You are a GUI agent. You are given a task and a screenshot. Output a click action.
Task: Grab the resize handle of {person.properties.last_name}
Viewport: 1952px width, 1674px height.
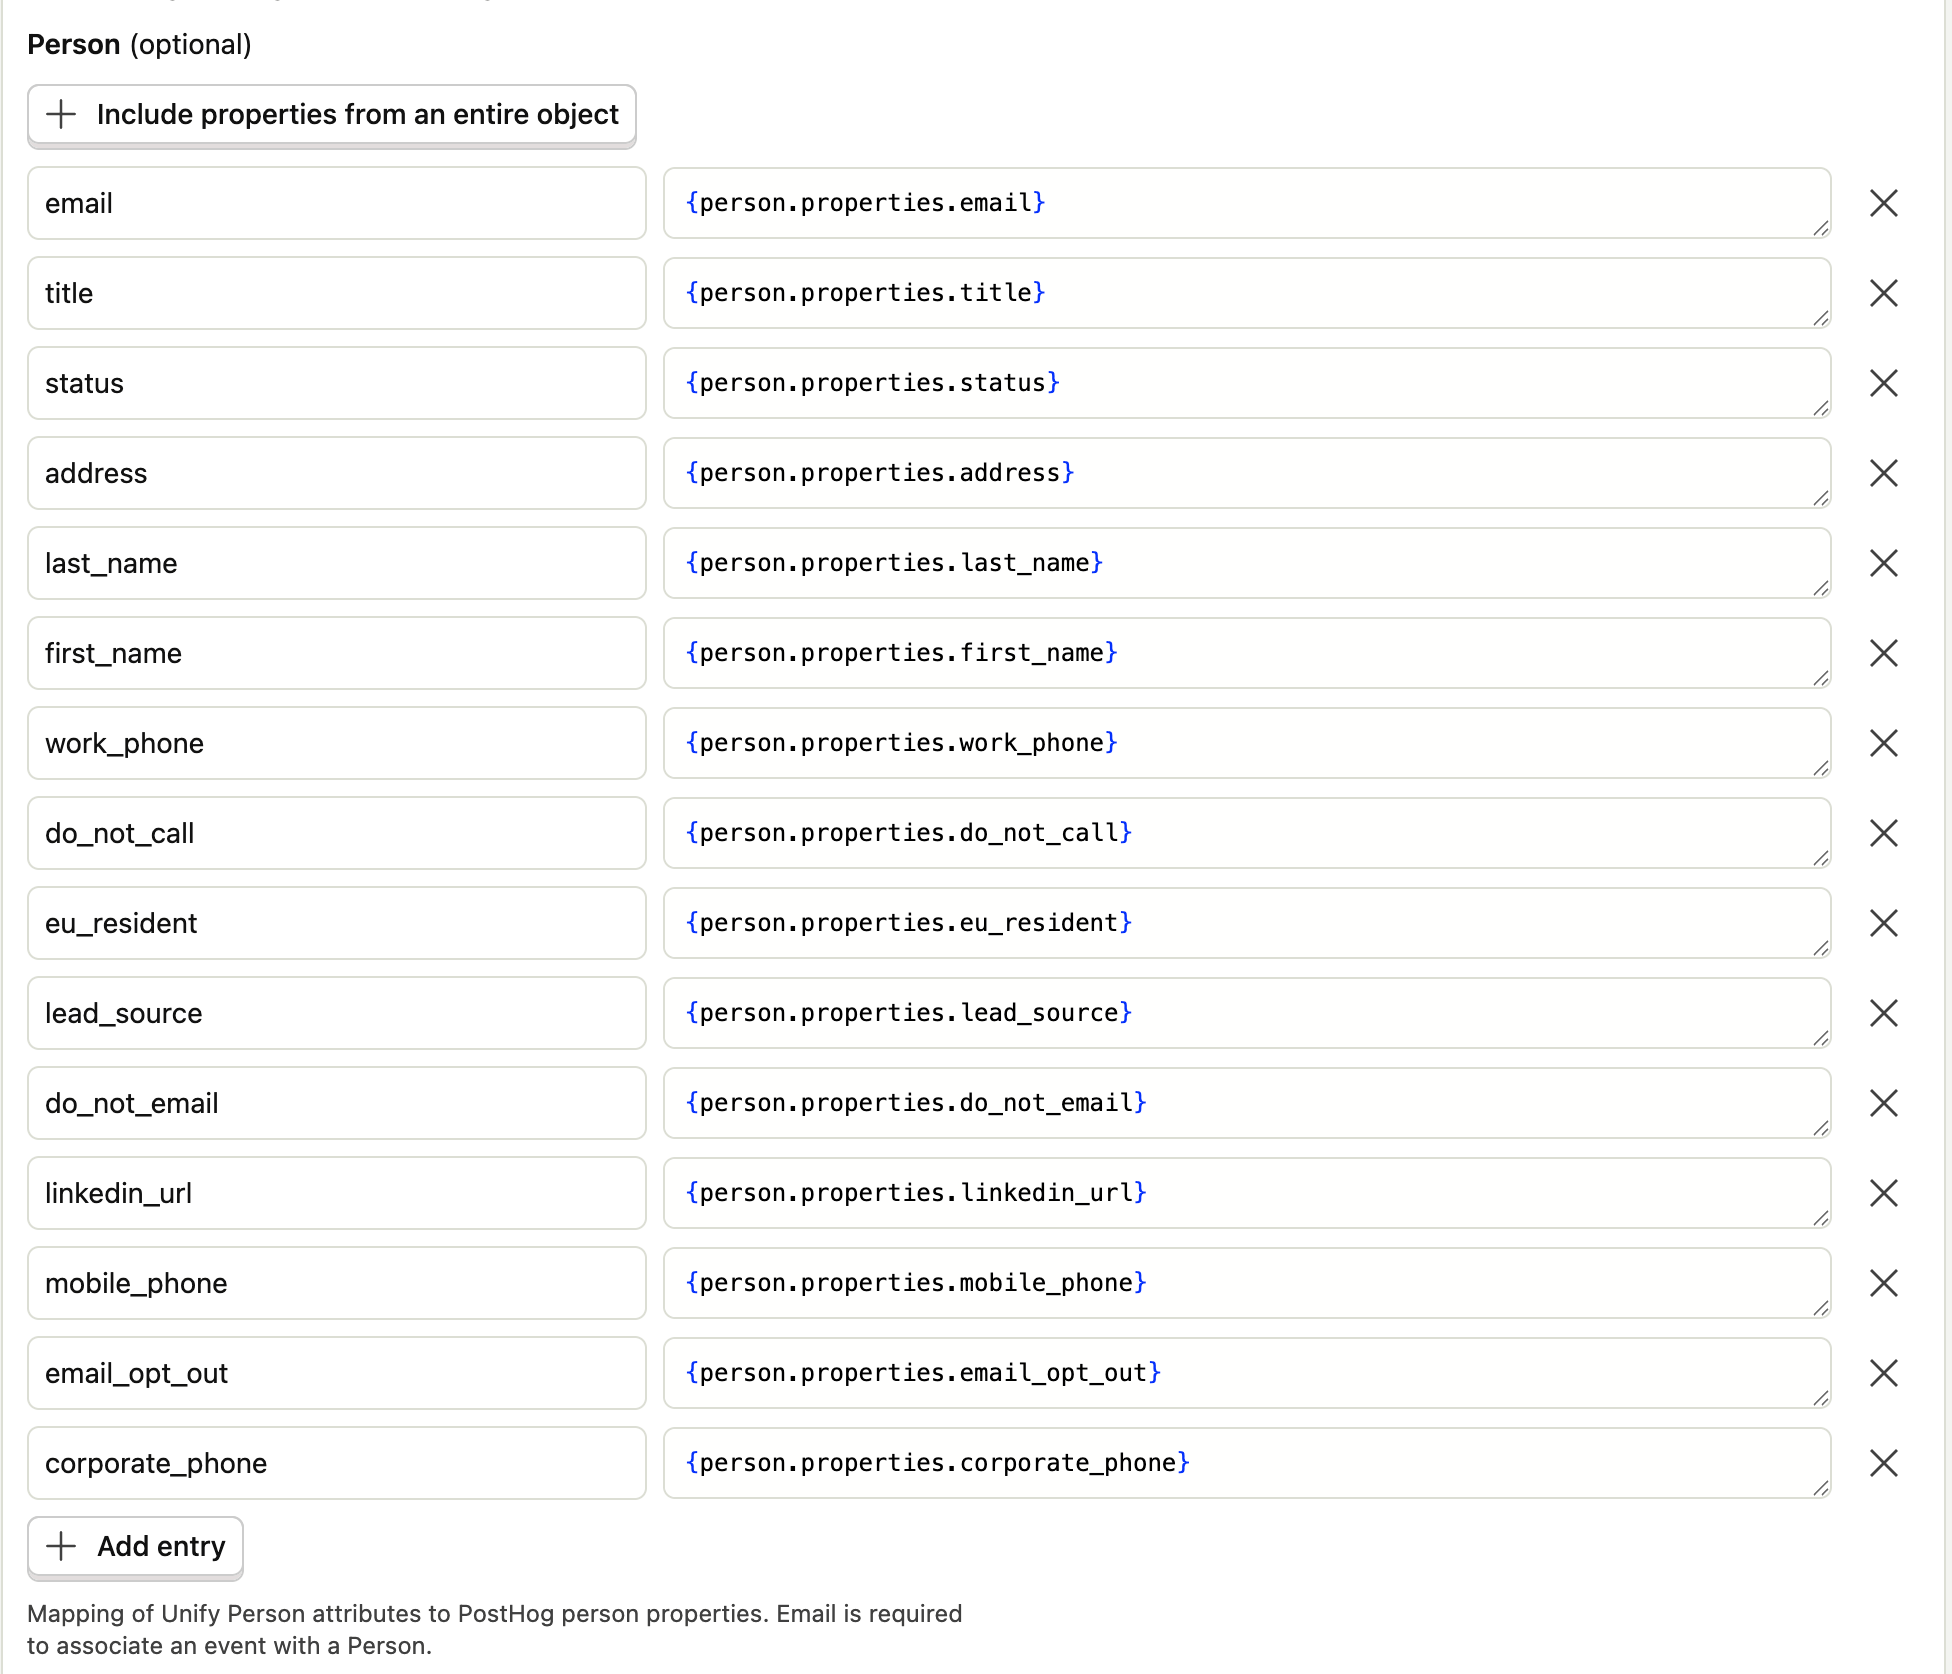[1821, 588]
